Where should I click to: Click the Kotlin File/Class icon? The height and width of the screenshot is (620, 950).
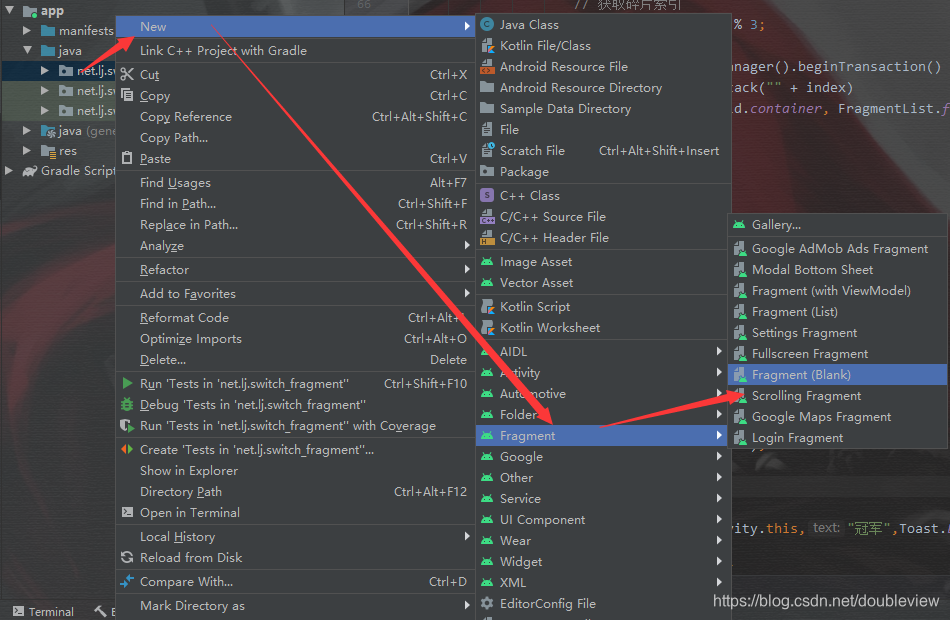coord(487,46)
